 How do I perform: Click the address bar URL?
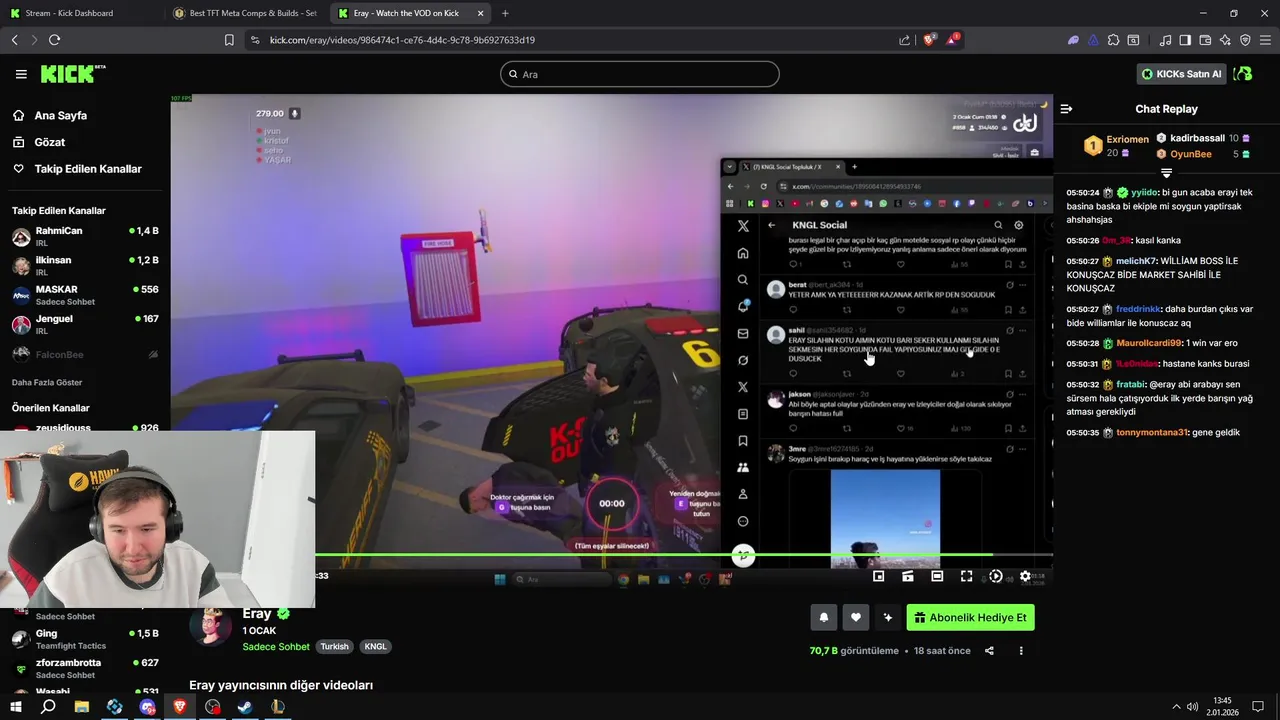(402, 40)
